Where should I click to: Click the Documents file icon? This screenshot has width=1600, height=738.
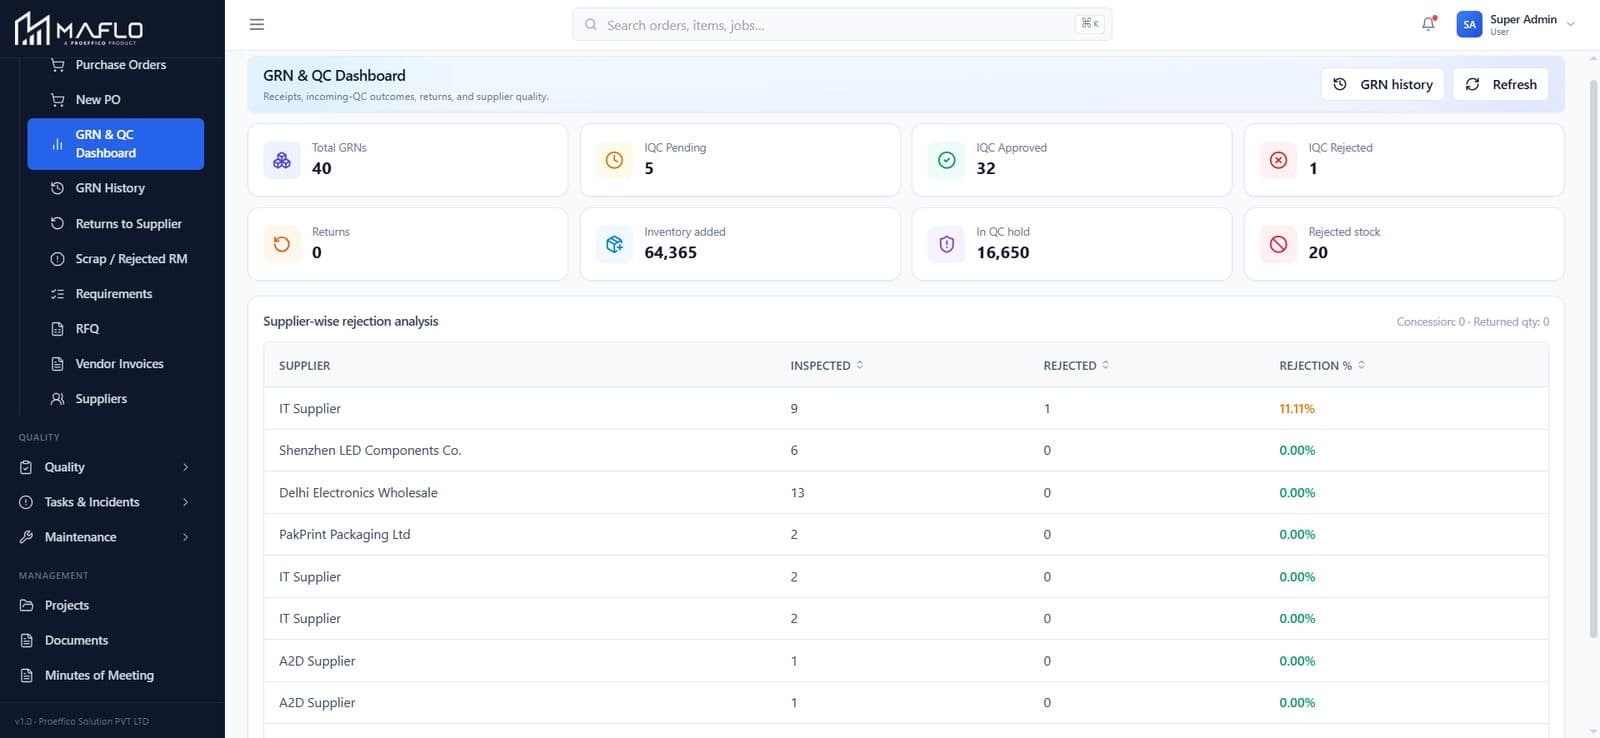click(x=26, y=640)
